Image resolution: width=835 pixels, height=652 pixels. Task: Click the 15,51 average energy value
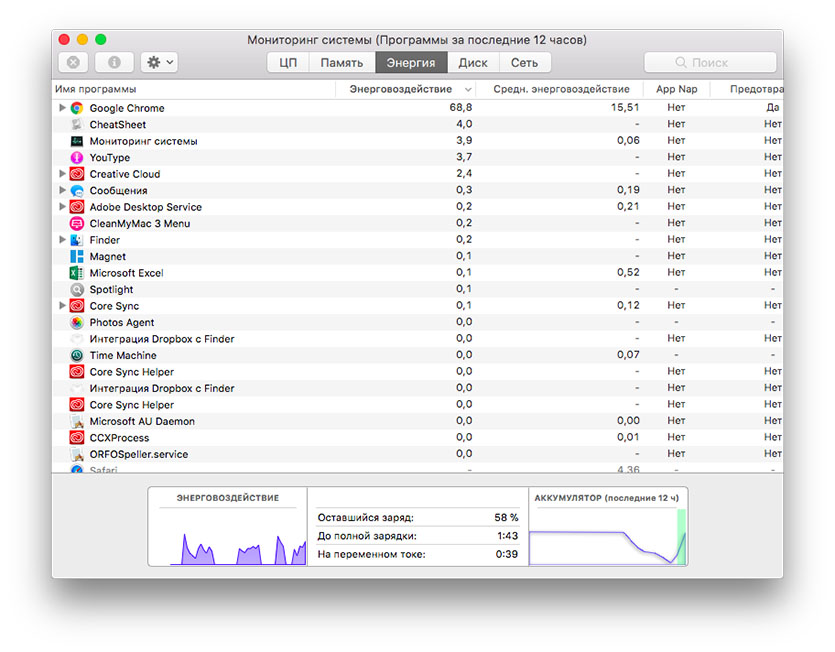625,108
